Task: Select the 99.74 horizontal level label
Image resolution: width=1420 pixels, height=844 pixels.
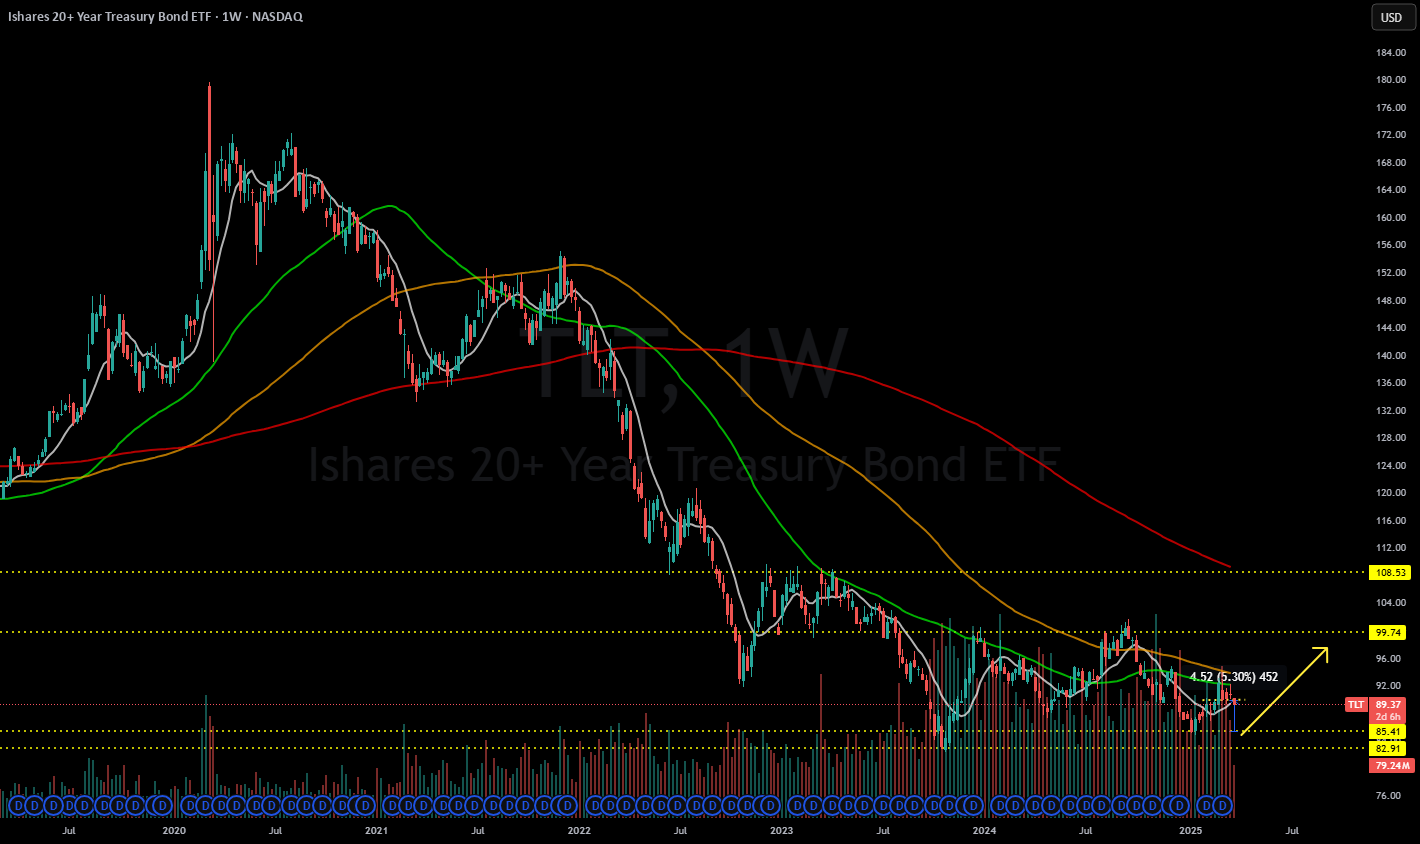Action: (1389, 632)
